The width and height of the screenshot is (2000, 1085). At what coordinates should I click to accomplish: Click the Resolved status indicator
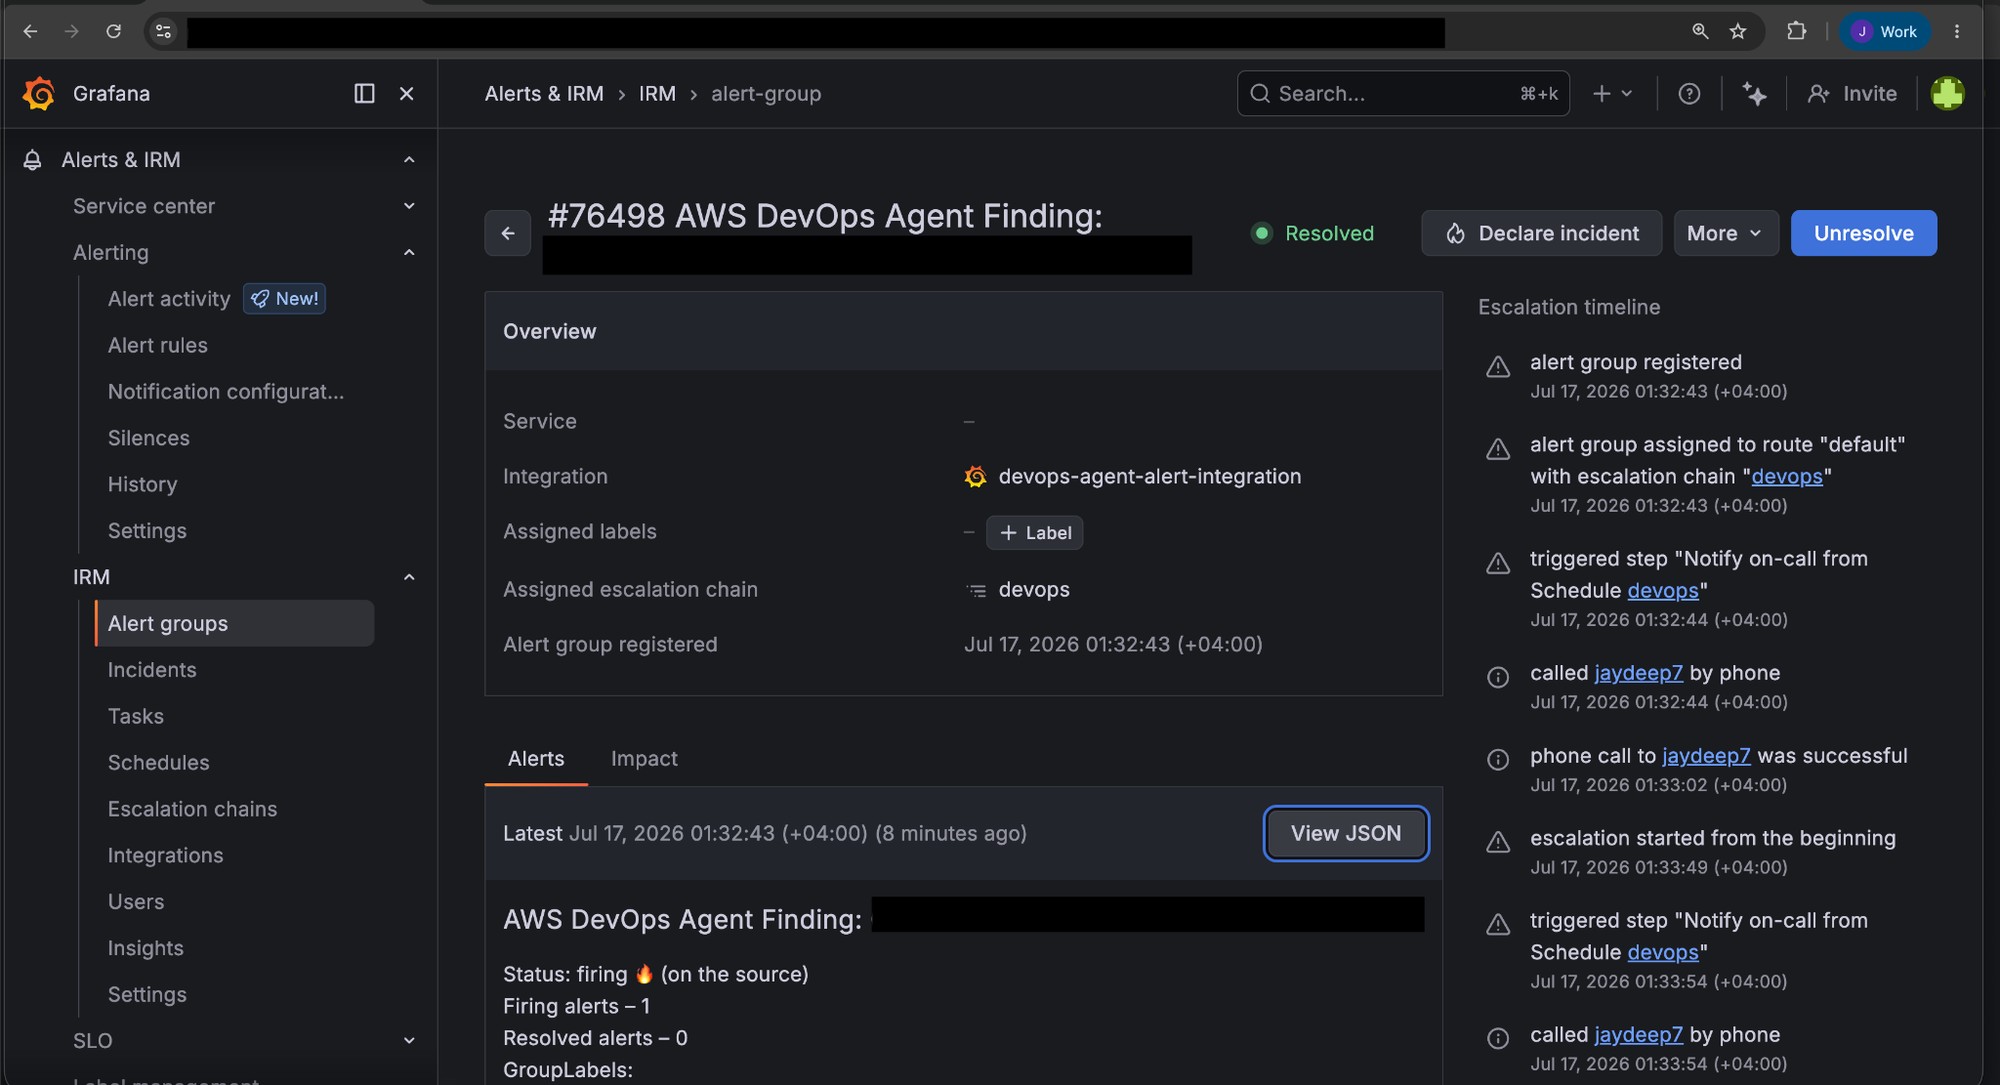tap(1313, 233)
